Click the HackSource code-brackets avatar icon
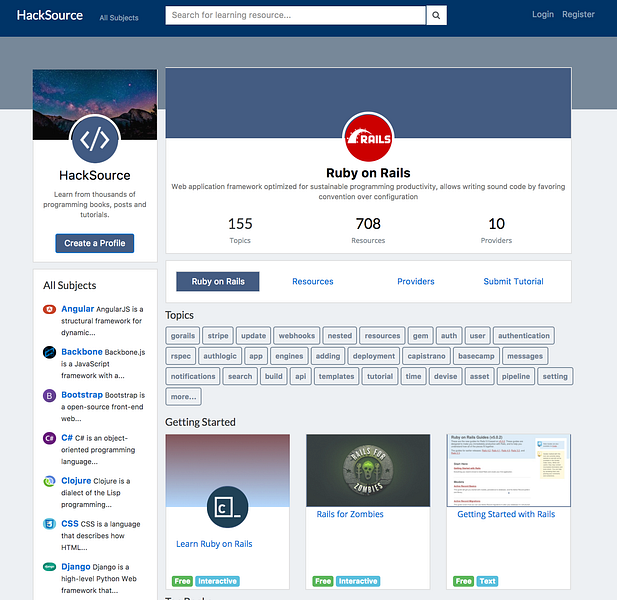 pos(95,139)
